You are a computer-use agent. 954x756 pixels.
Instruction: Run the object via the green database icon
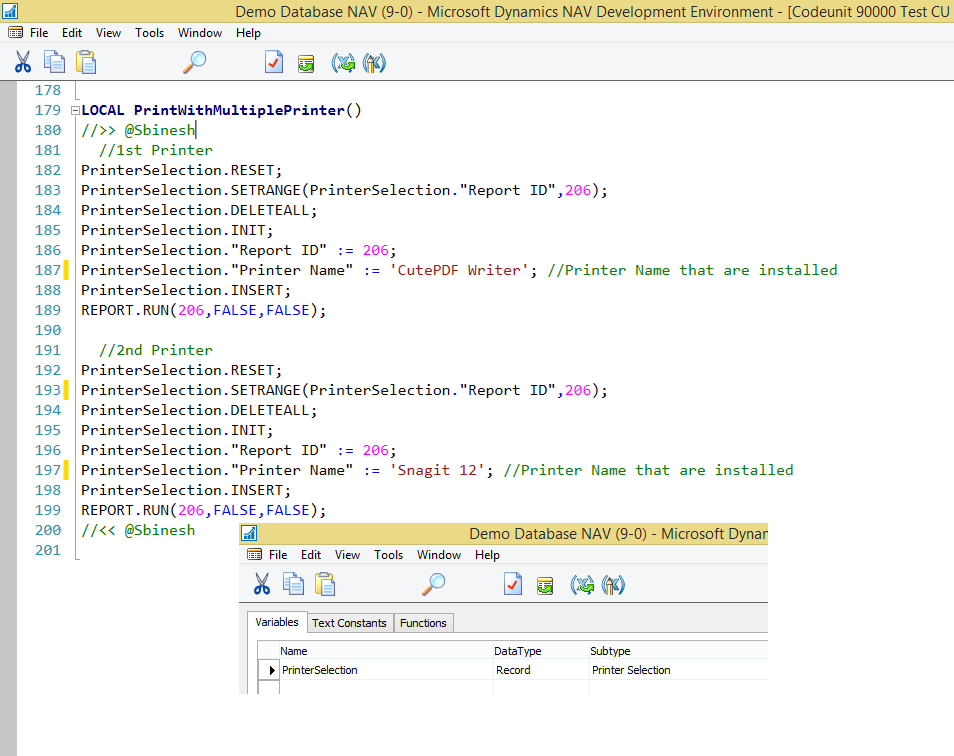(306, 61)
